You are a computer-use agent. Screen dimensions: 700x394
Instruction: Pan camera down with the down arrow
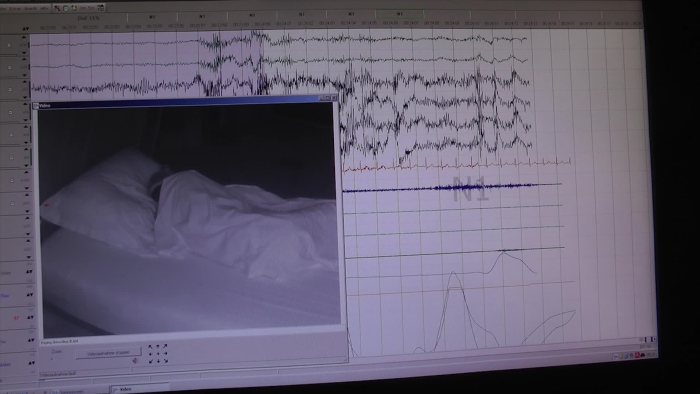click(158, 361)
